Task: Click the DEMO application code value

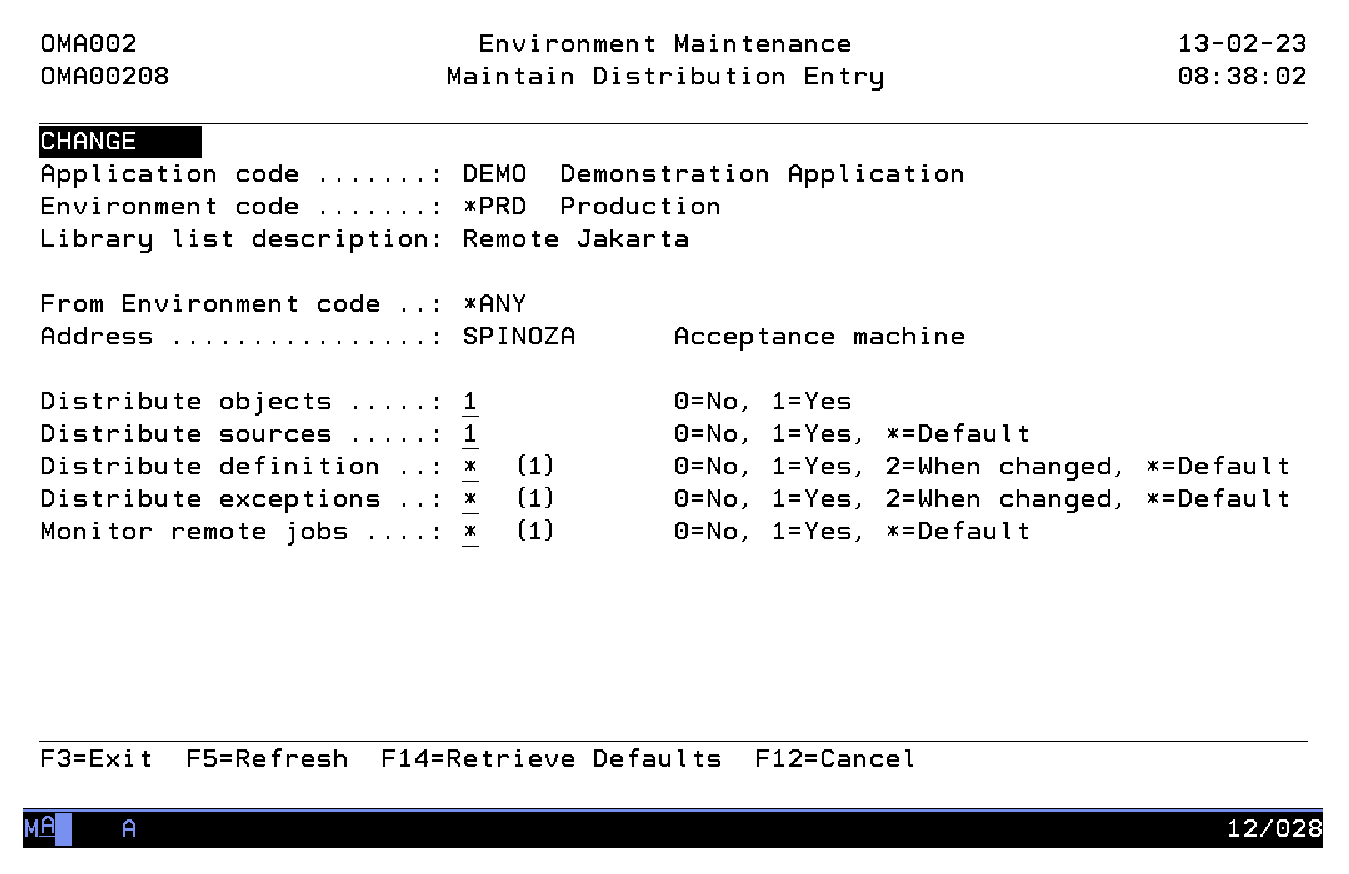Action: [494, 174]
